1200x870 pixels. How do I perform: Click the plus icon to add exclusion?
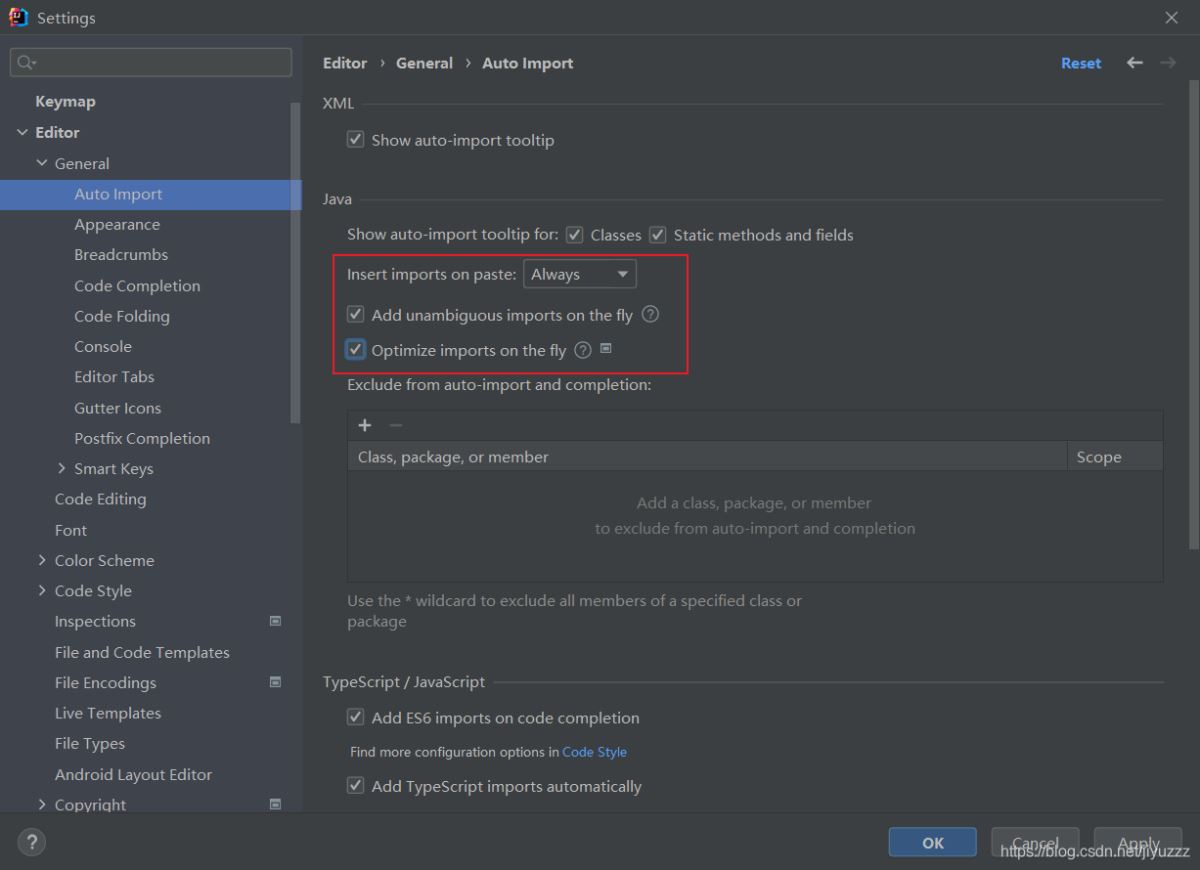[365, 425]
